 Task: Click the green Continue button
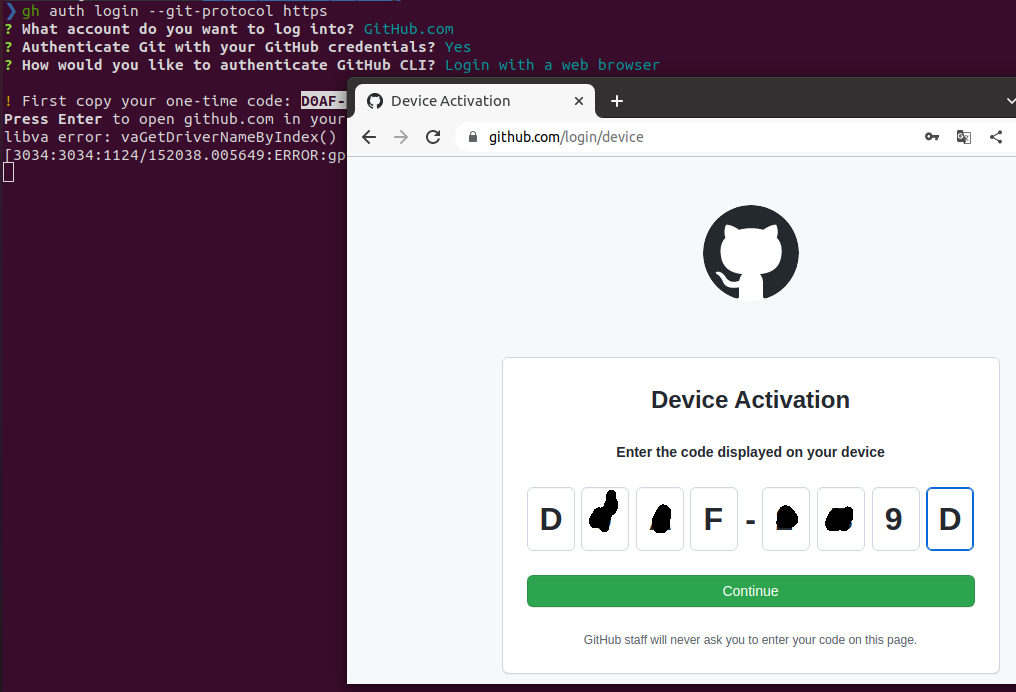click(x=750, y=591)
